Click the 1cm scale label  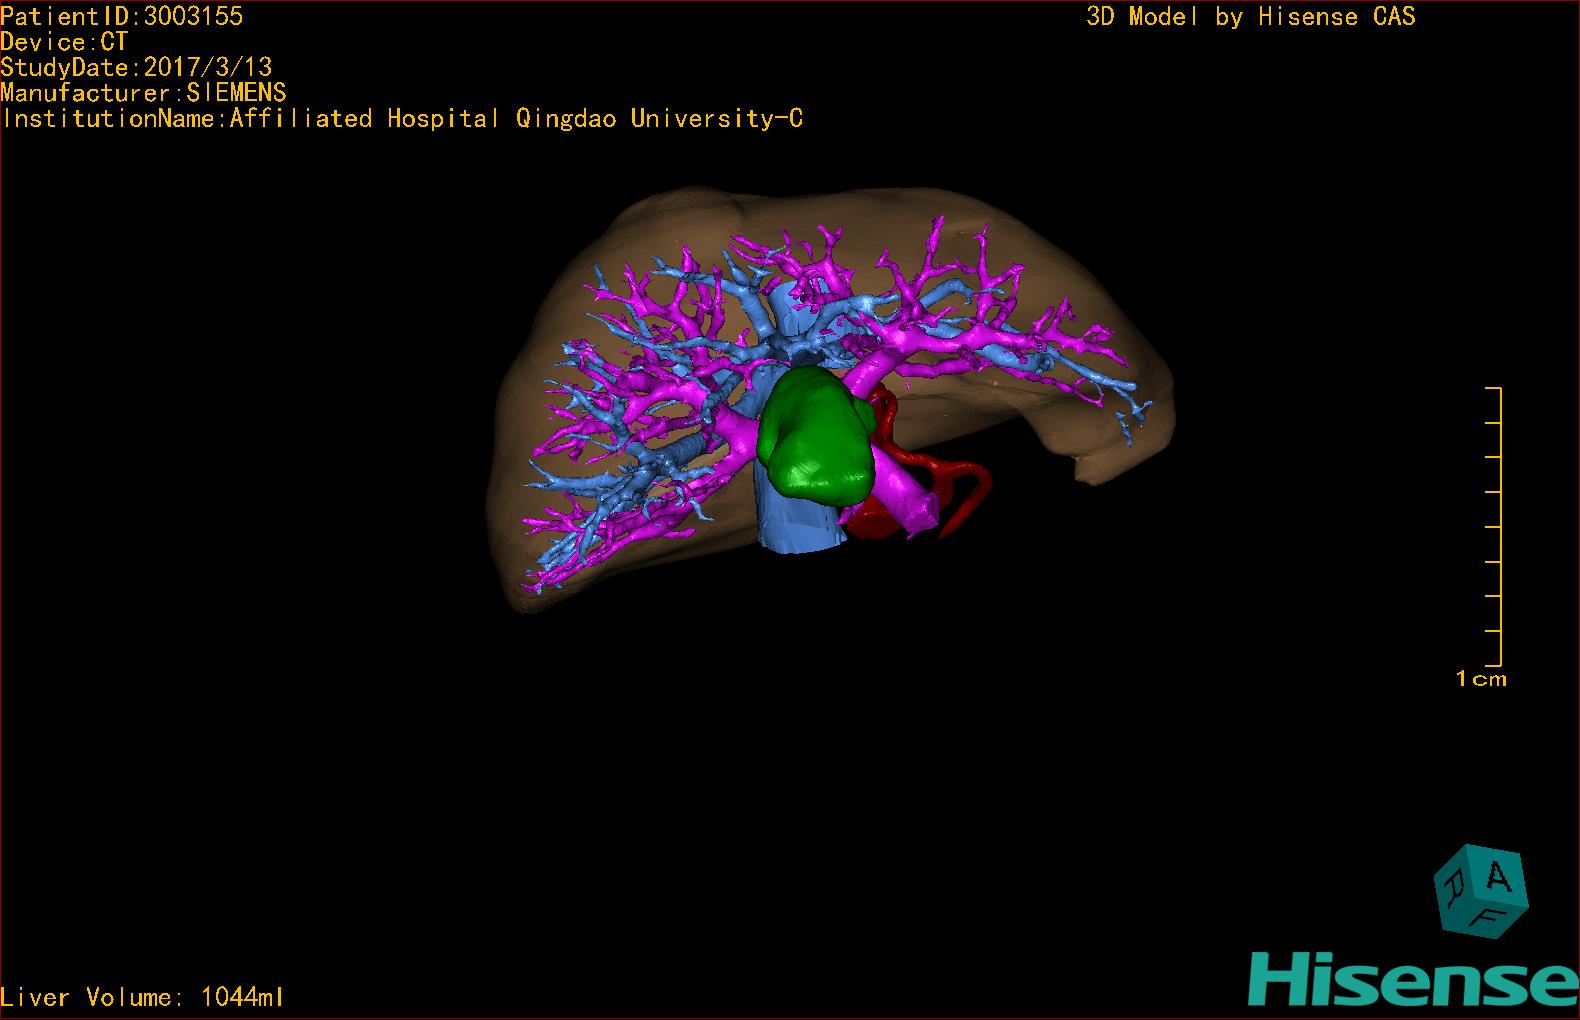coord(1480,679)
